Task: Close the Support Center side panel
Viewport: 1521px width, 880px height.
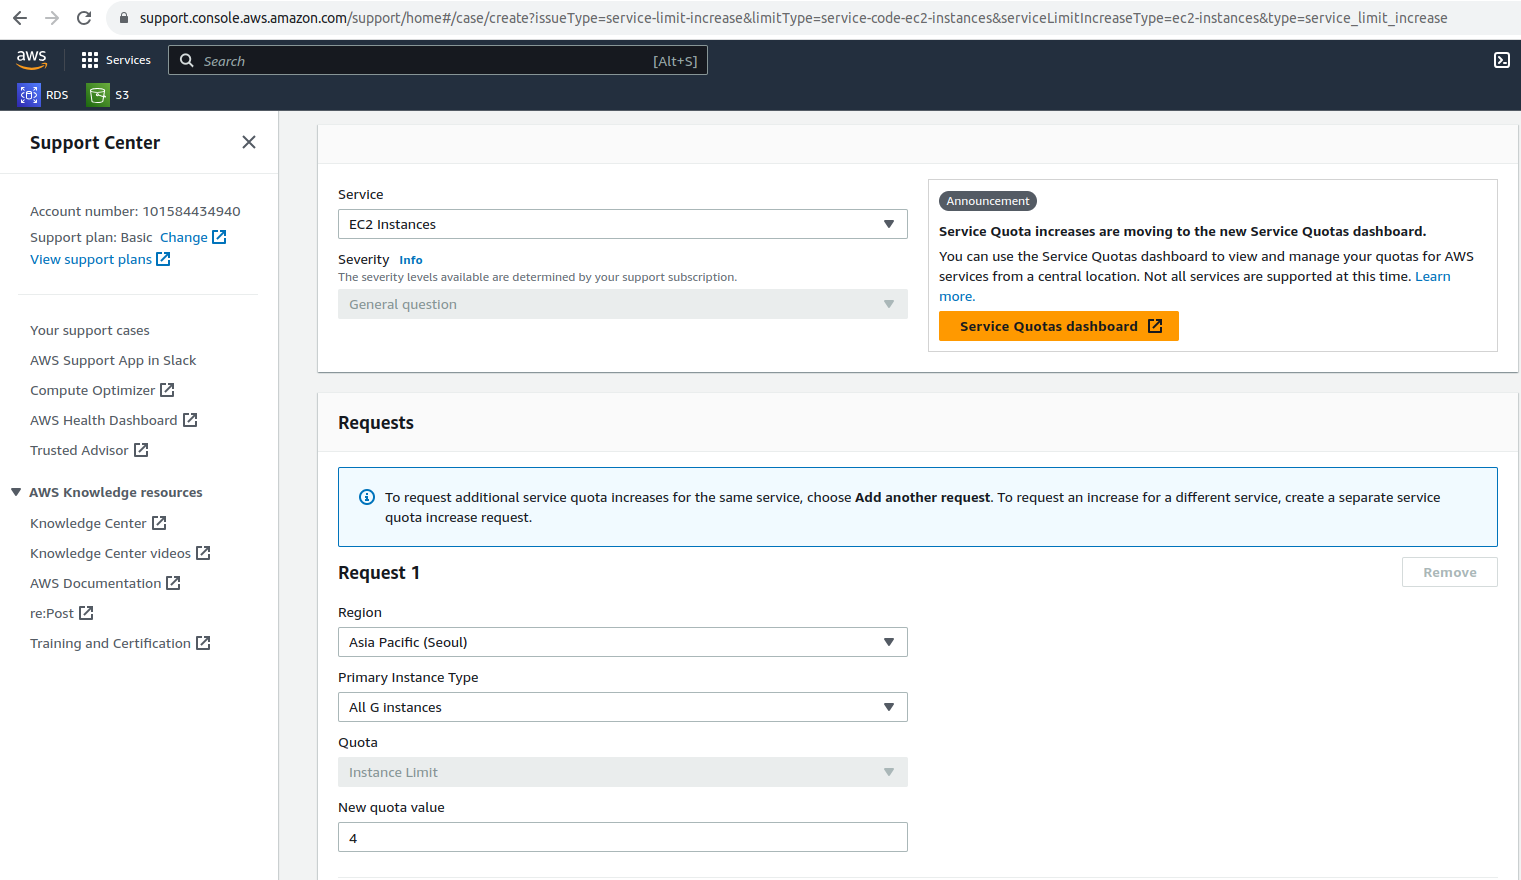Action: pyautogui.click(x=249, y=142)
